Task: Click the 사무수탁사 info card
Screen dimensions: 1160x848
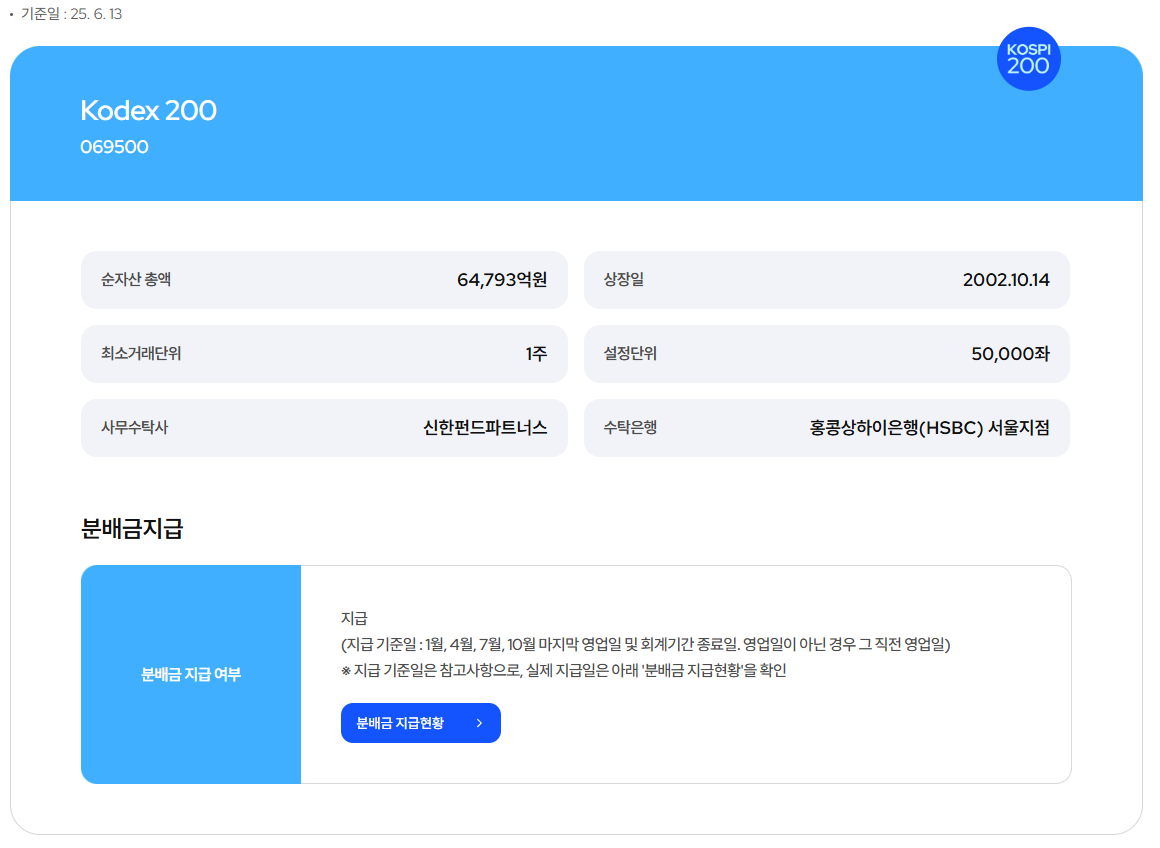Action: pos(325,427)
